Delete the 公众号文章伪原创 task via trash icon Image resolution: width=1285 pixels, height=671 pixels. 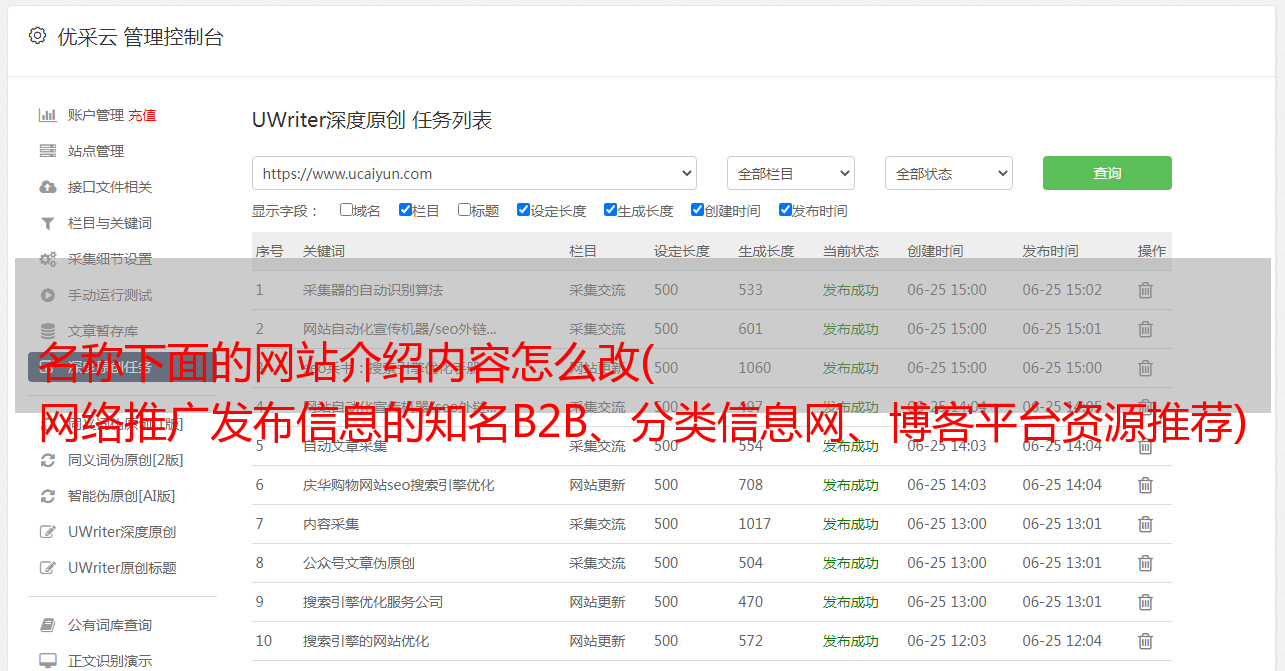1145,563
